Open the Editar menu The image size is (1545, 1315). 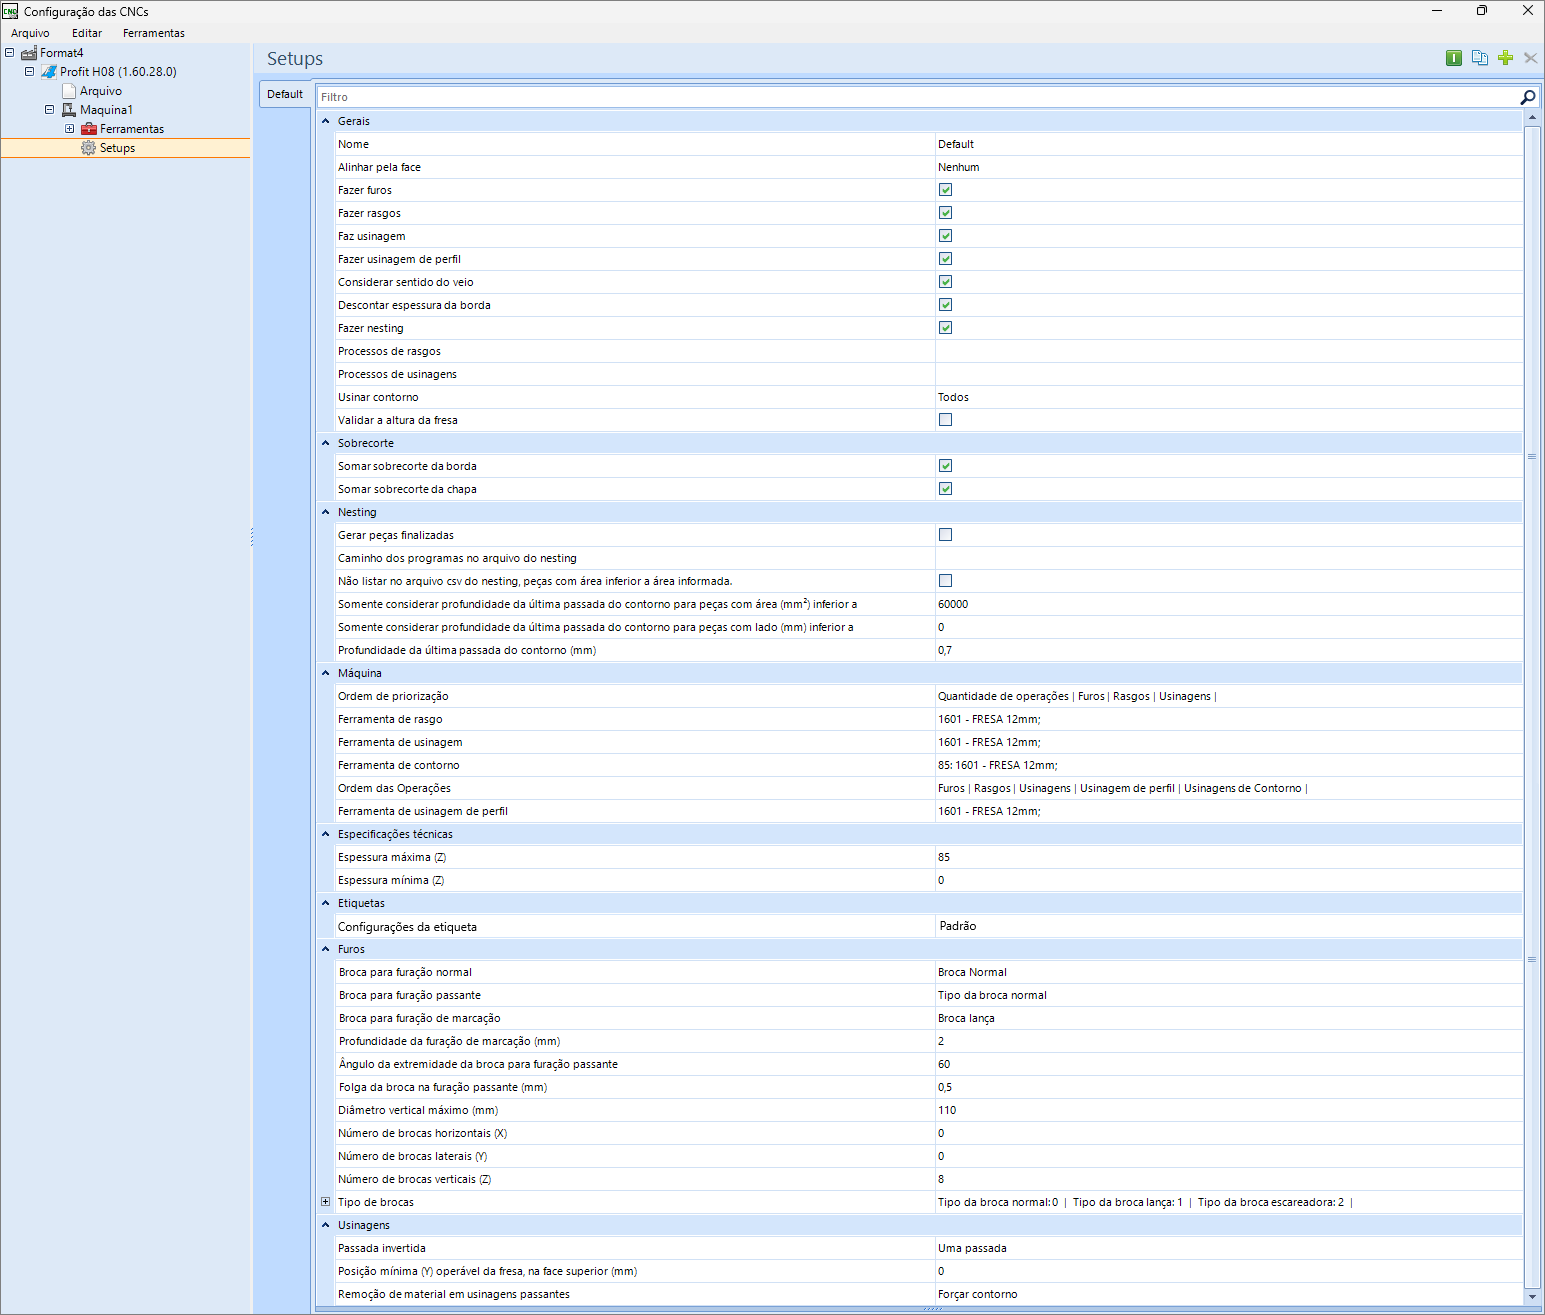[x=87, y=33]
